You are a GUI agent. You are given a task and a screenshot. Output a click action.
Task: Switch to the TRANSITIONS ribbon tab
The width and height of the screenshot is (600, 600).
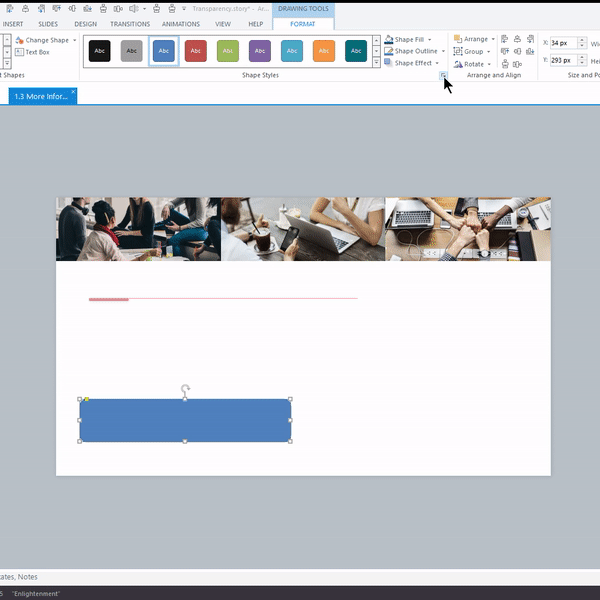(x=130, y=24)
